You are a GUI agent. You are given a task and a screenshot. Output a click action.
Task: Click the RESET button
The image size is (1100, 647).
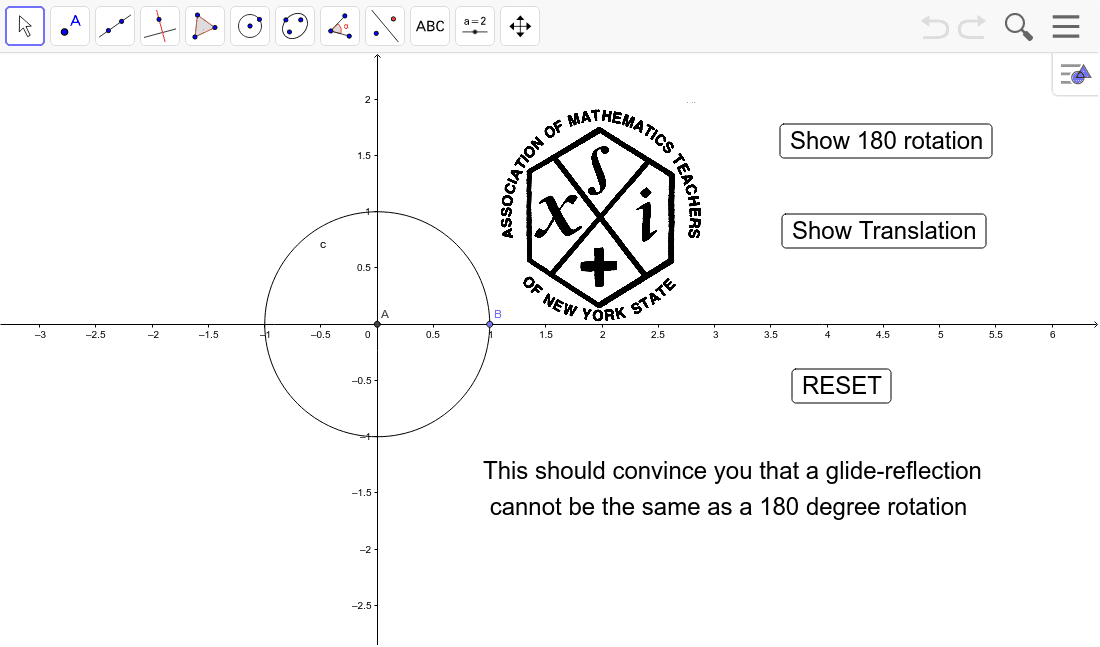click(841, 386)
